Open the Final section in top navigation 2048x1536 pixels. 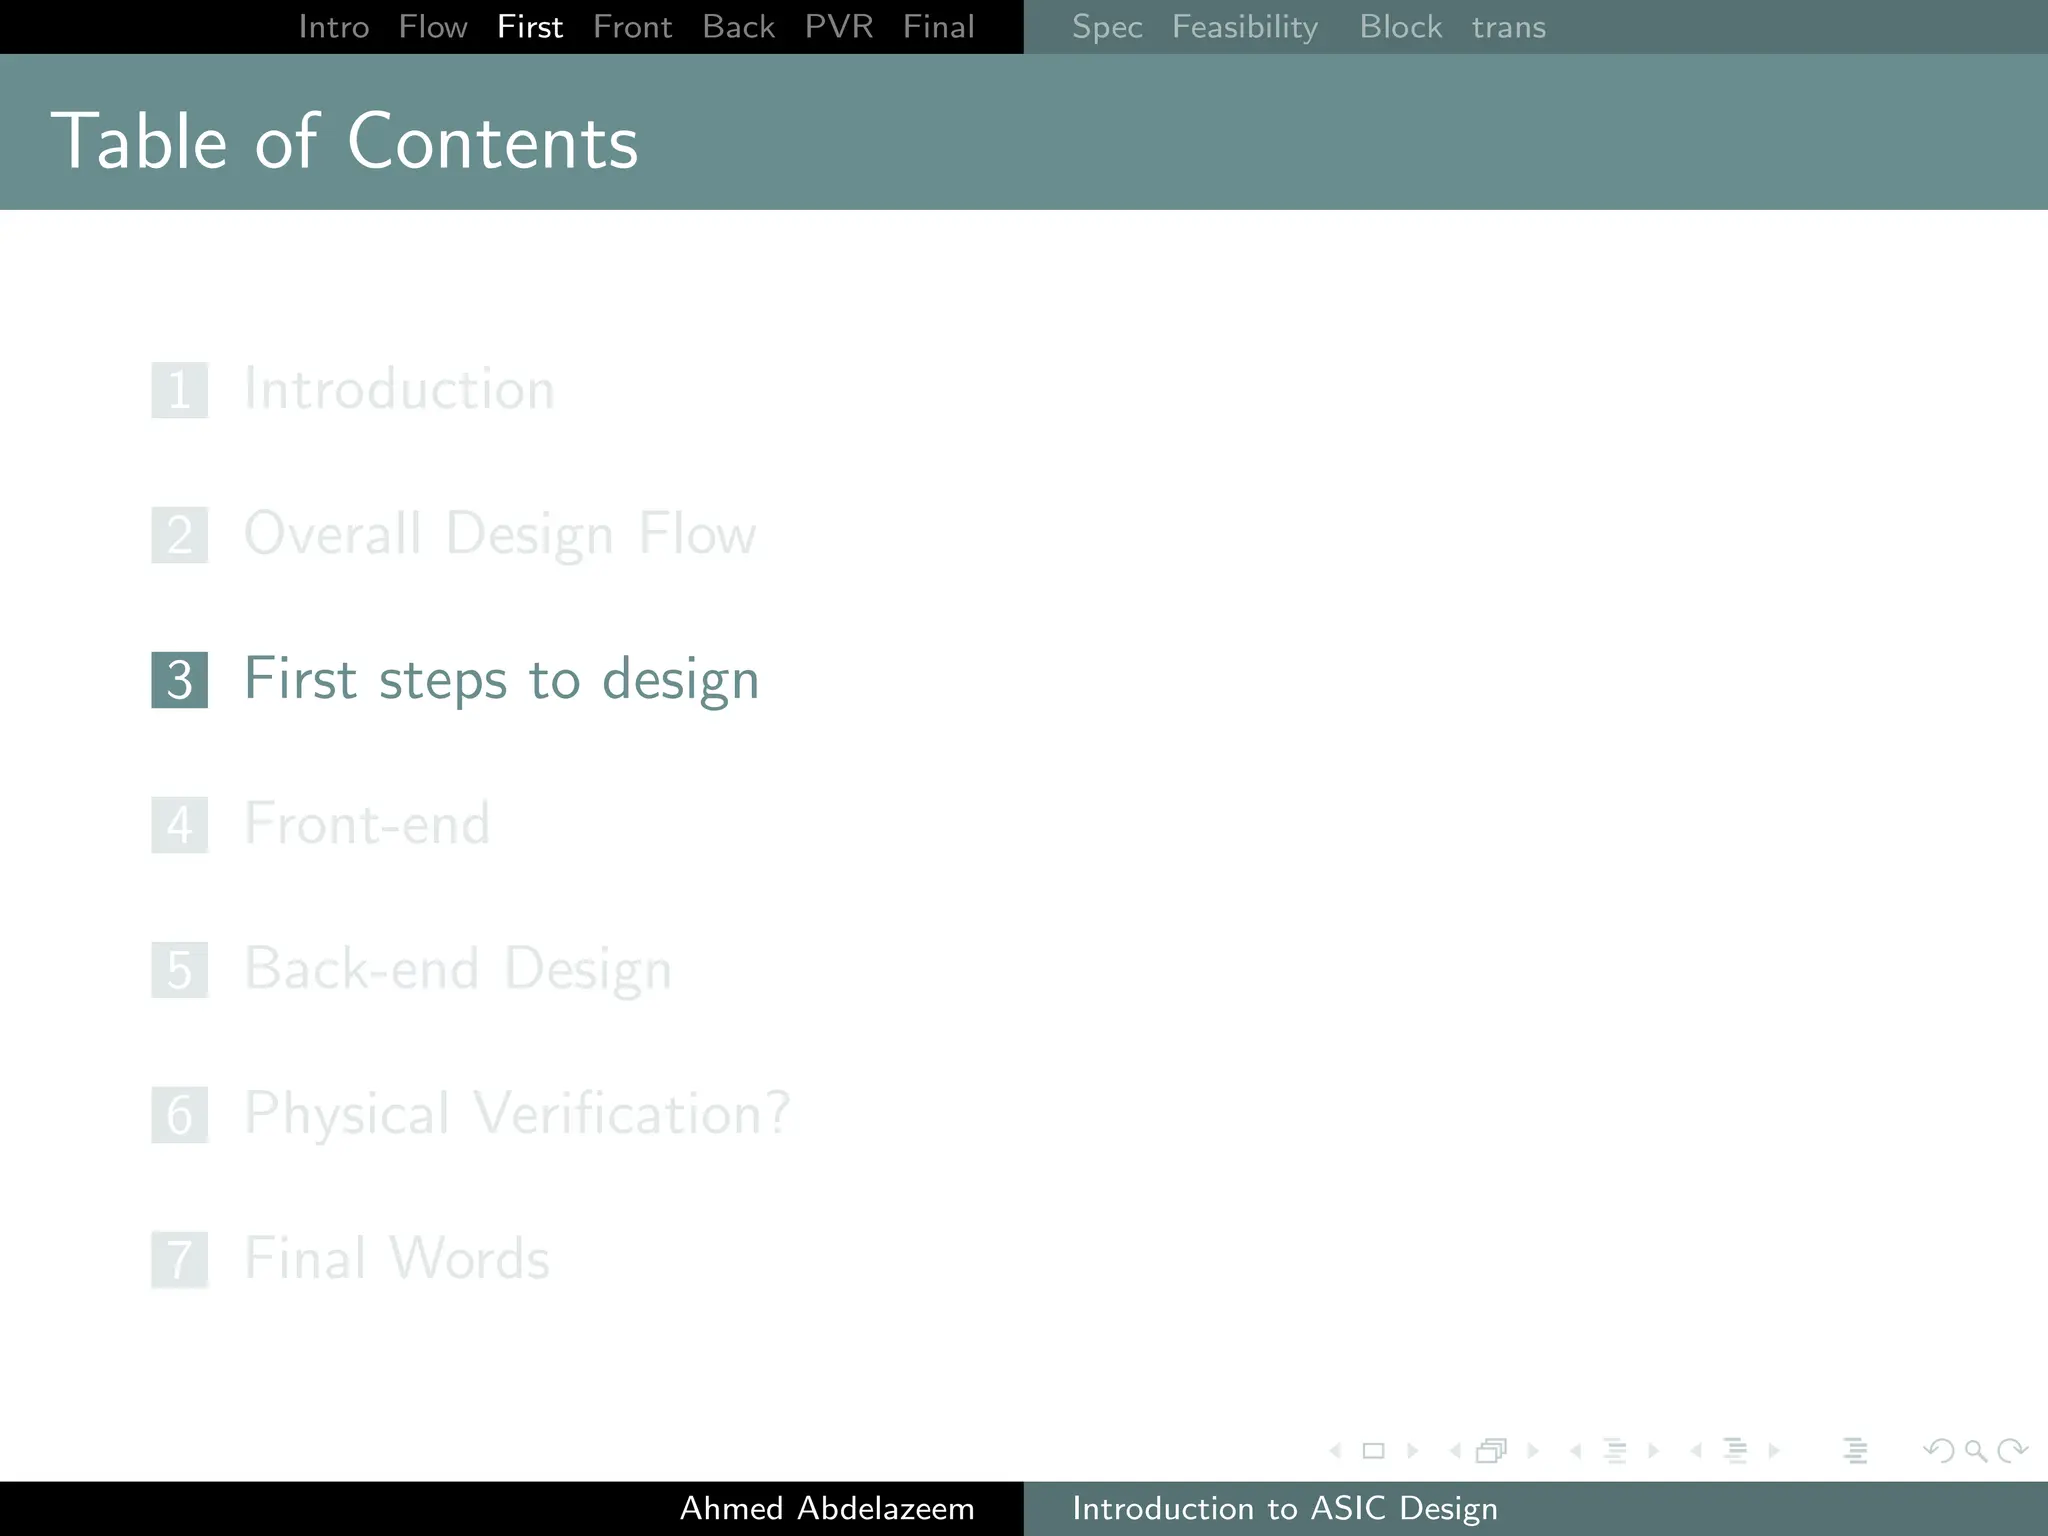pyautogui.click(x=939, y=27)
